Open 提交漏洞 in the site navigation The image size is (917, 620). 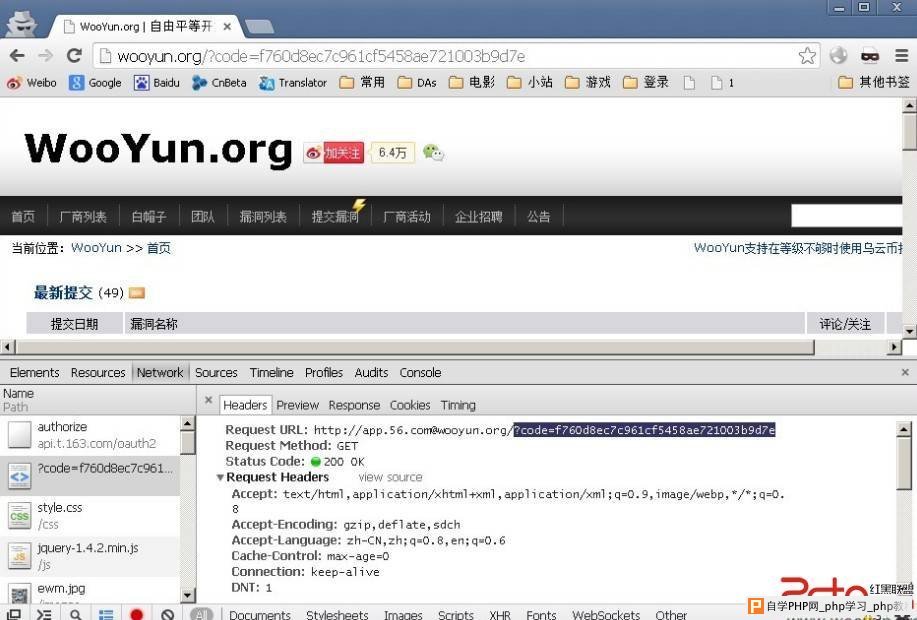coord(335,216)
